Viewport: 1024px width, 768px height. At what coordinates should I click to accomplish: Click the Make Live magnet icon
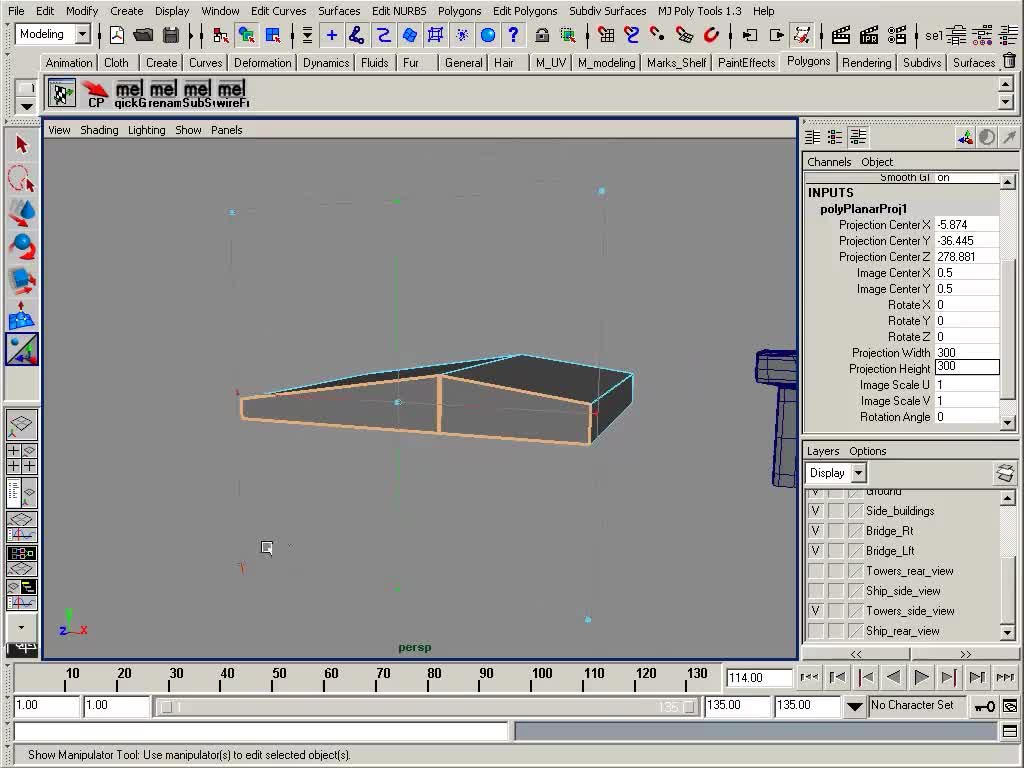pos(711,35)
